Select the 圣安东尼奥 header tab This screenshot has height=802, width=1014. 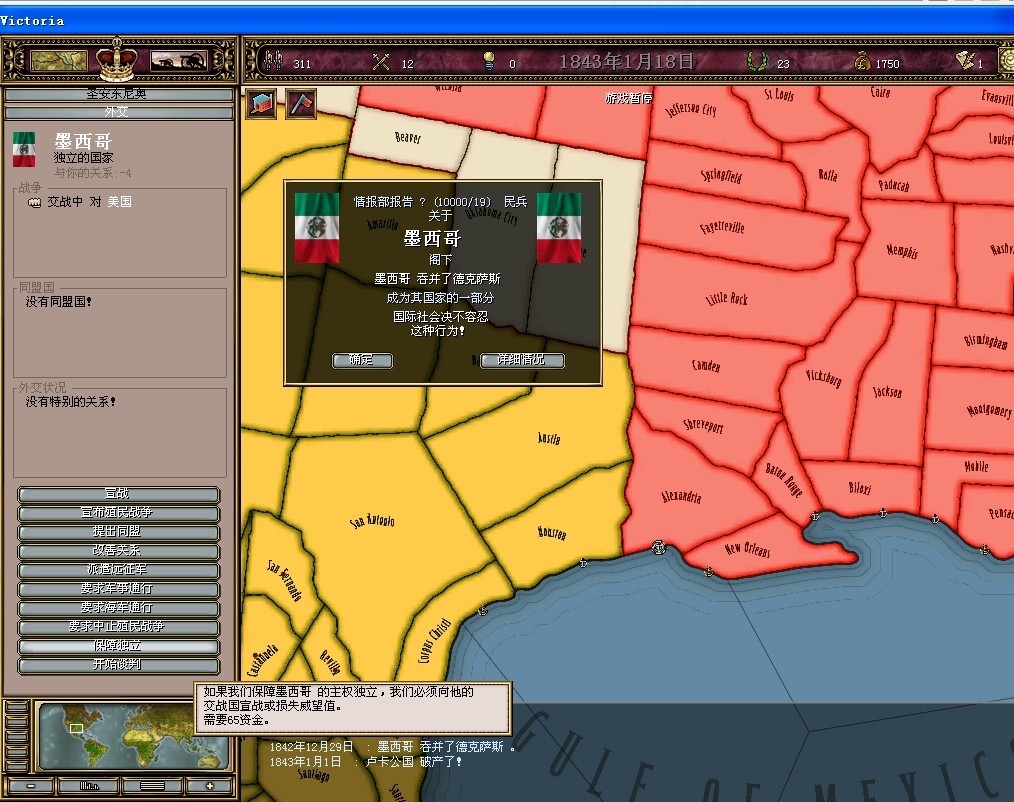click(118, 94)
